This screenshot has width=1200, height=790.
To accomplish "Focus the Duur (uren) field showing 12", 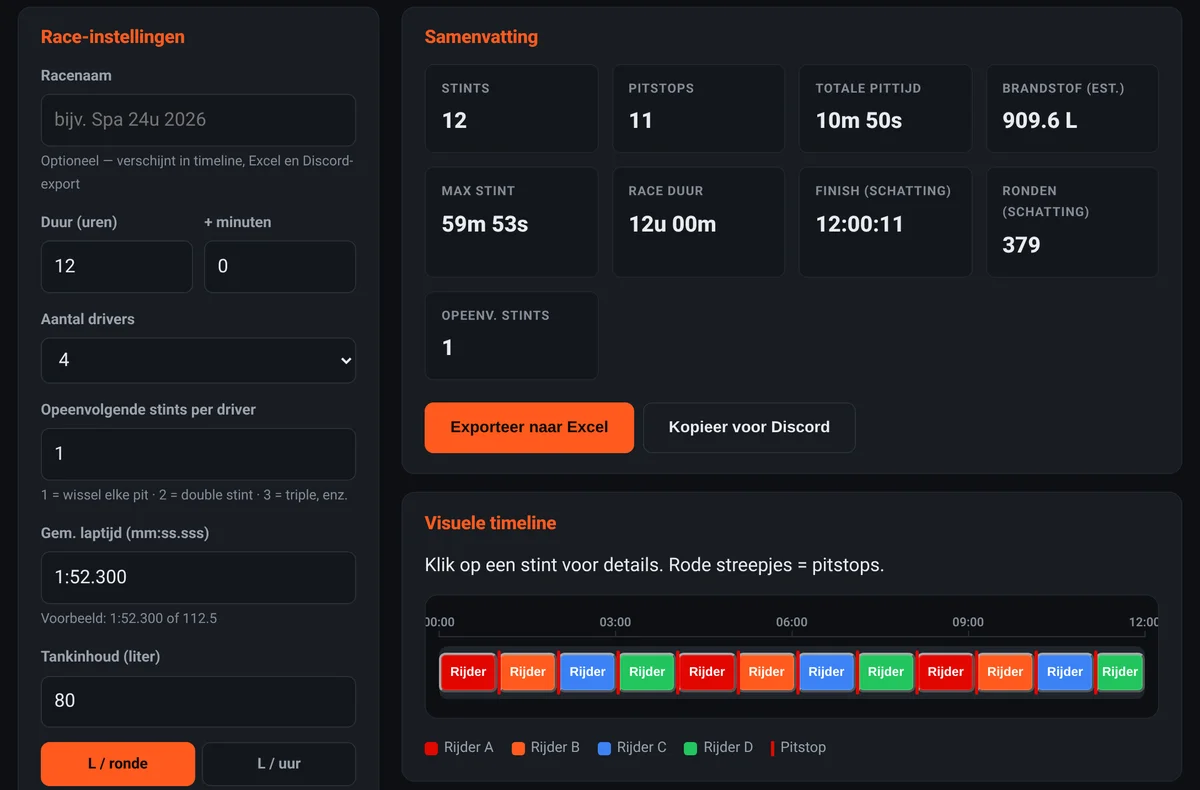I will (x=116, y=266).
